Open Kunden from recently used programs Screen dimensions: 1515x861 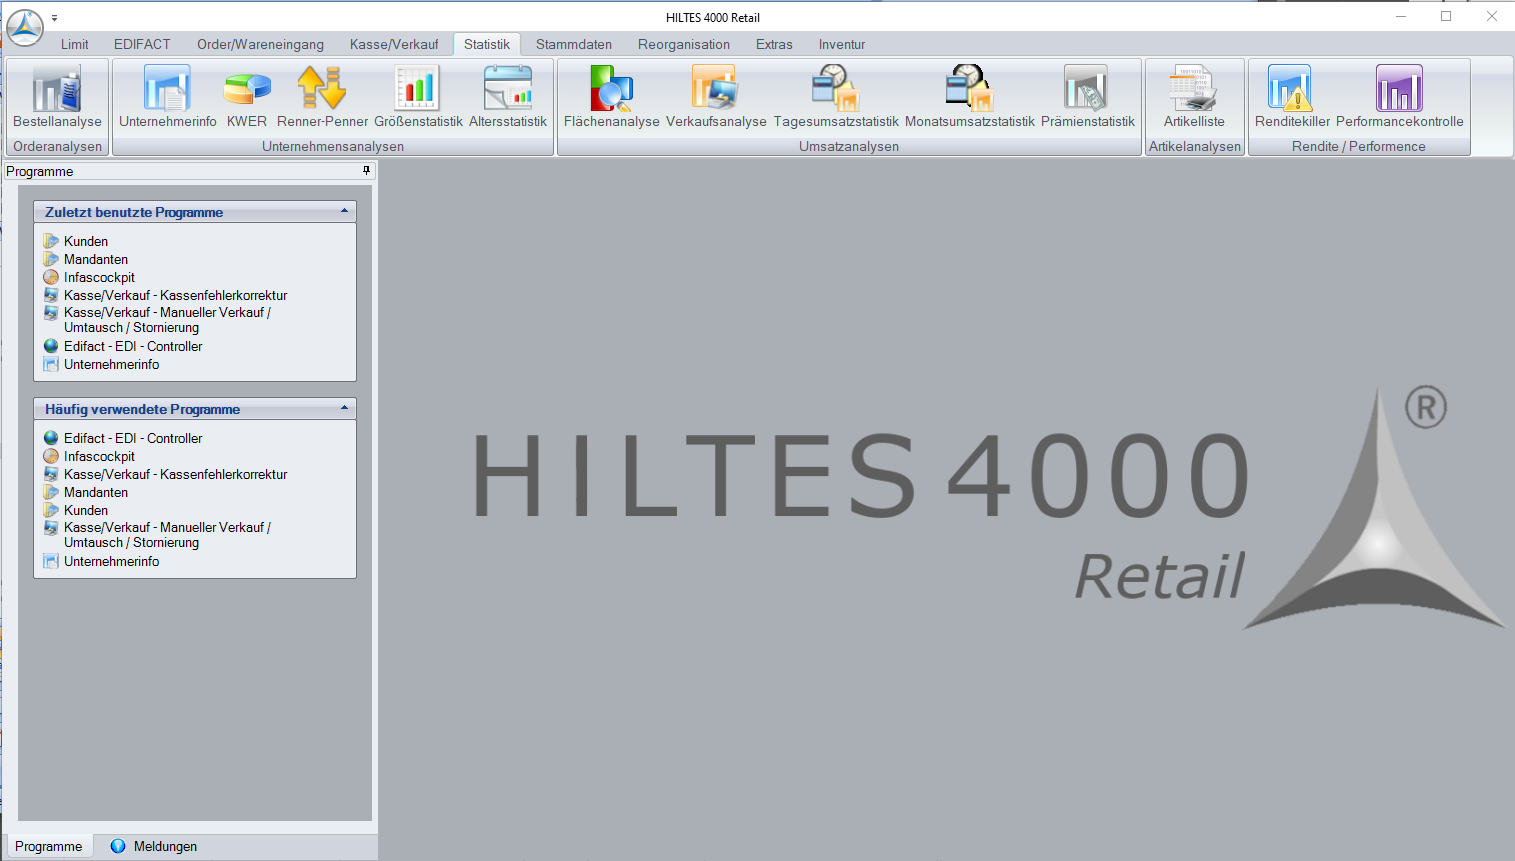tap(86, 241)
